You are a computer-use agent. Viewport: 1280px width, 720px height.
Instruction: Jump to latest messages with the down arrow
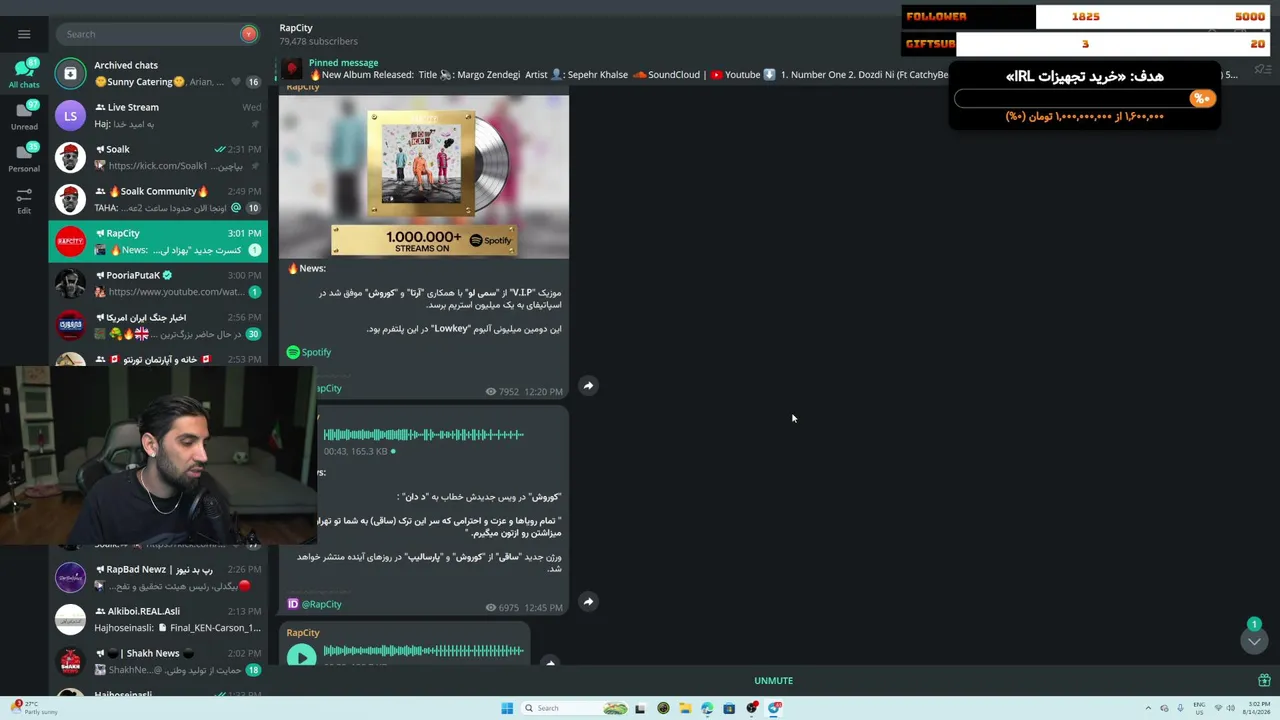(1254, 642)
